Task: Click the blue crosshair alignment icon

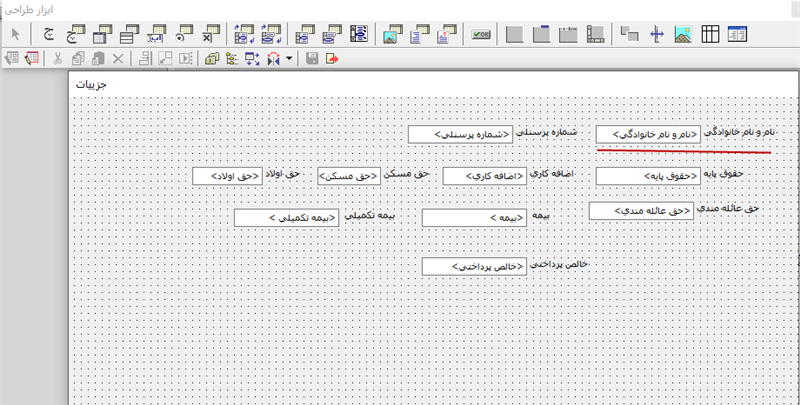Action: tap(657, 35)
